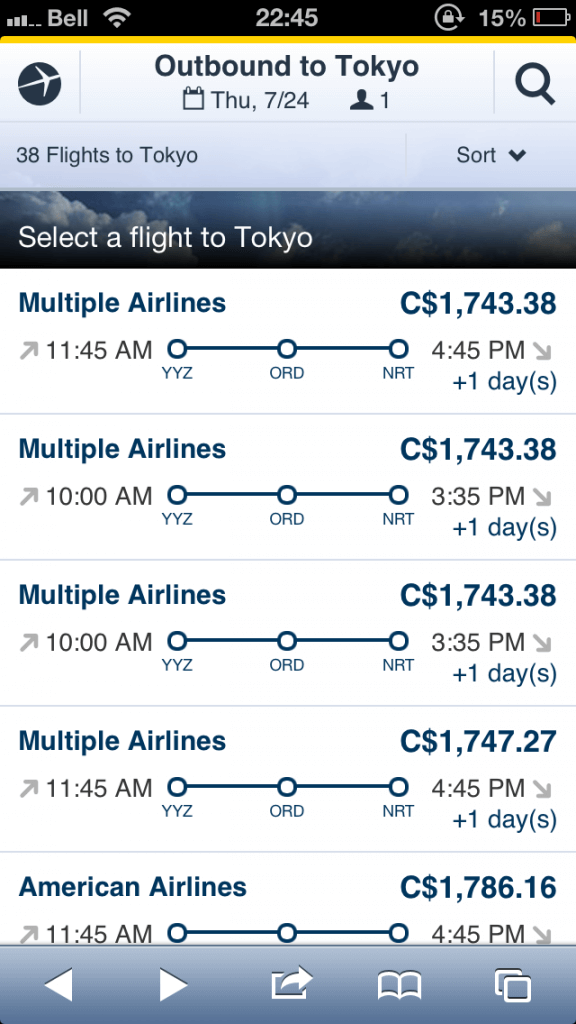Tap ORD stop marker on first flight
This screenshot has height=1024, width=576.
coord(287,349)
